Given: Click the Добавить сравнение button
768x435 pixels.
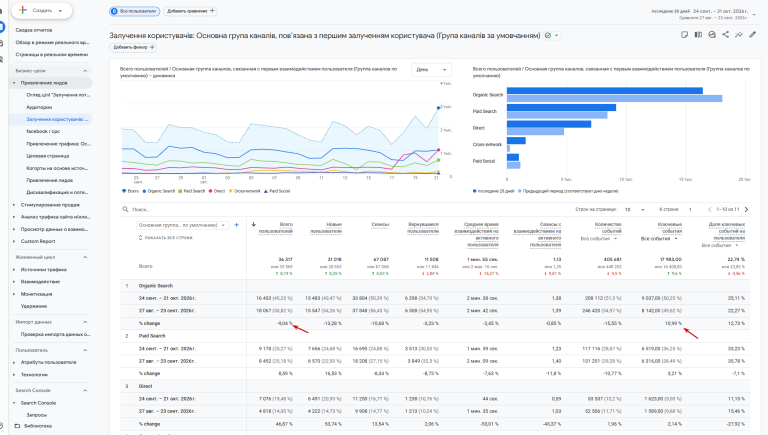Looking at the screenshot, I should (190, 11).
